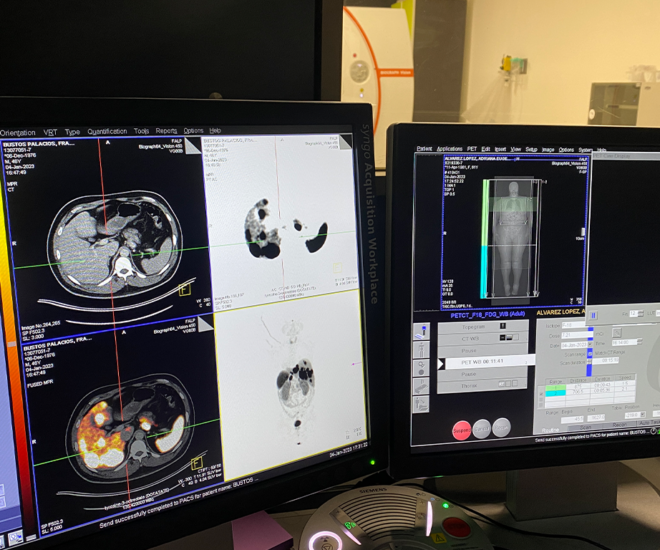The width and height of the screenshot is (660, 550).
Task: Open the Date dropdown
Action: pos(590,345)
